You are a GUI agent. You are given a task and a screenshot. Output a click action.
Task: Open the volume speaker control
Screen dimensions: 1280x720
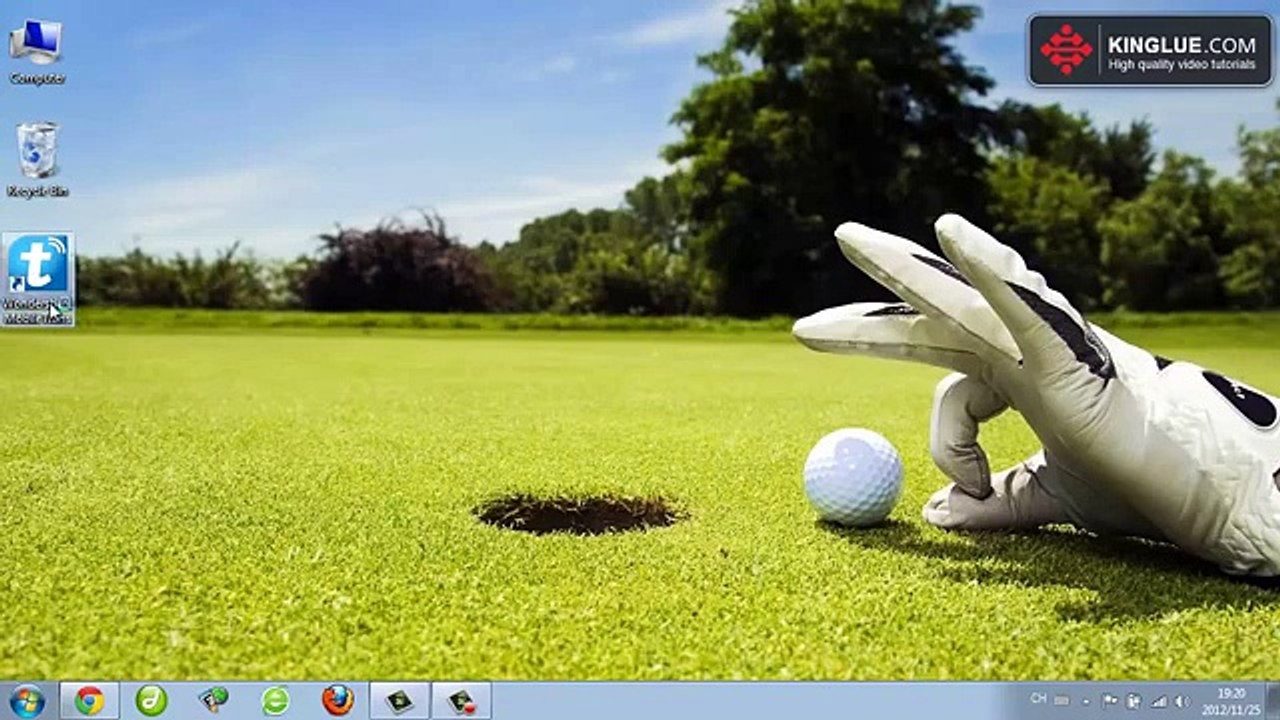(1182, 701)
